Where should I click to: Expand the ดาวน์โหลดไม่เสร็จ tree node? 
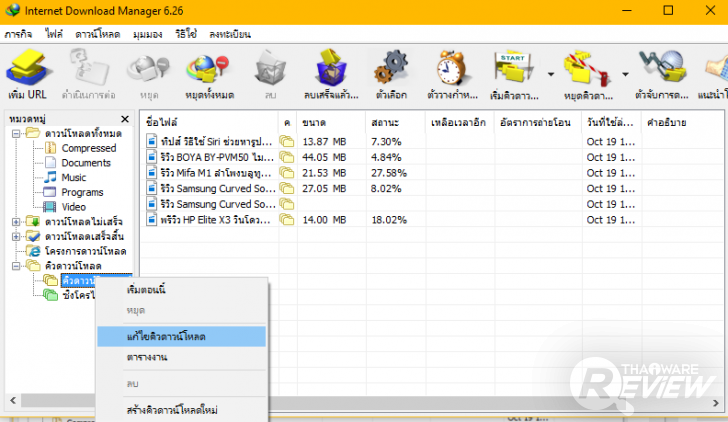(x=16, y=222)
